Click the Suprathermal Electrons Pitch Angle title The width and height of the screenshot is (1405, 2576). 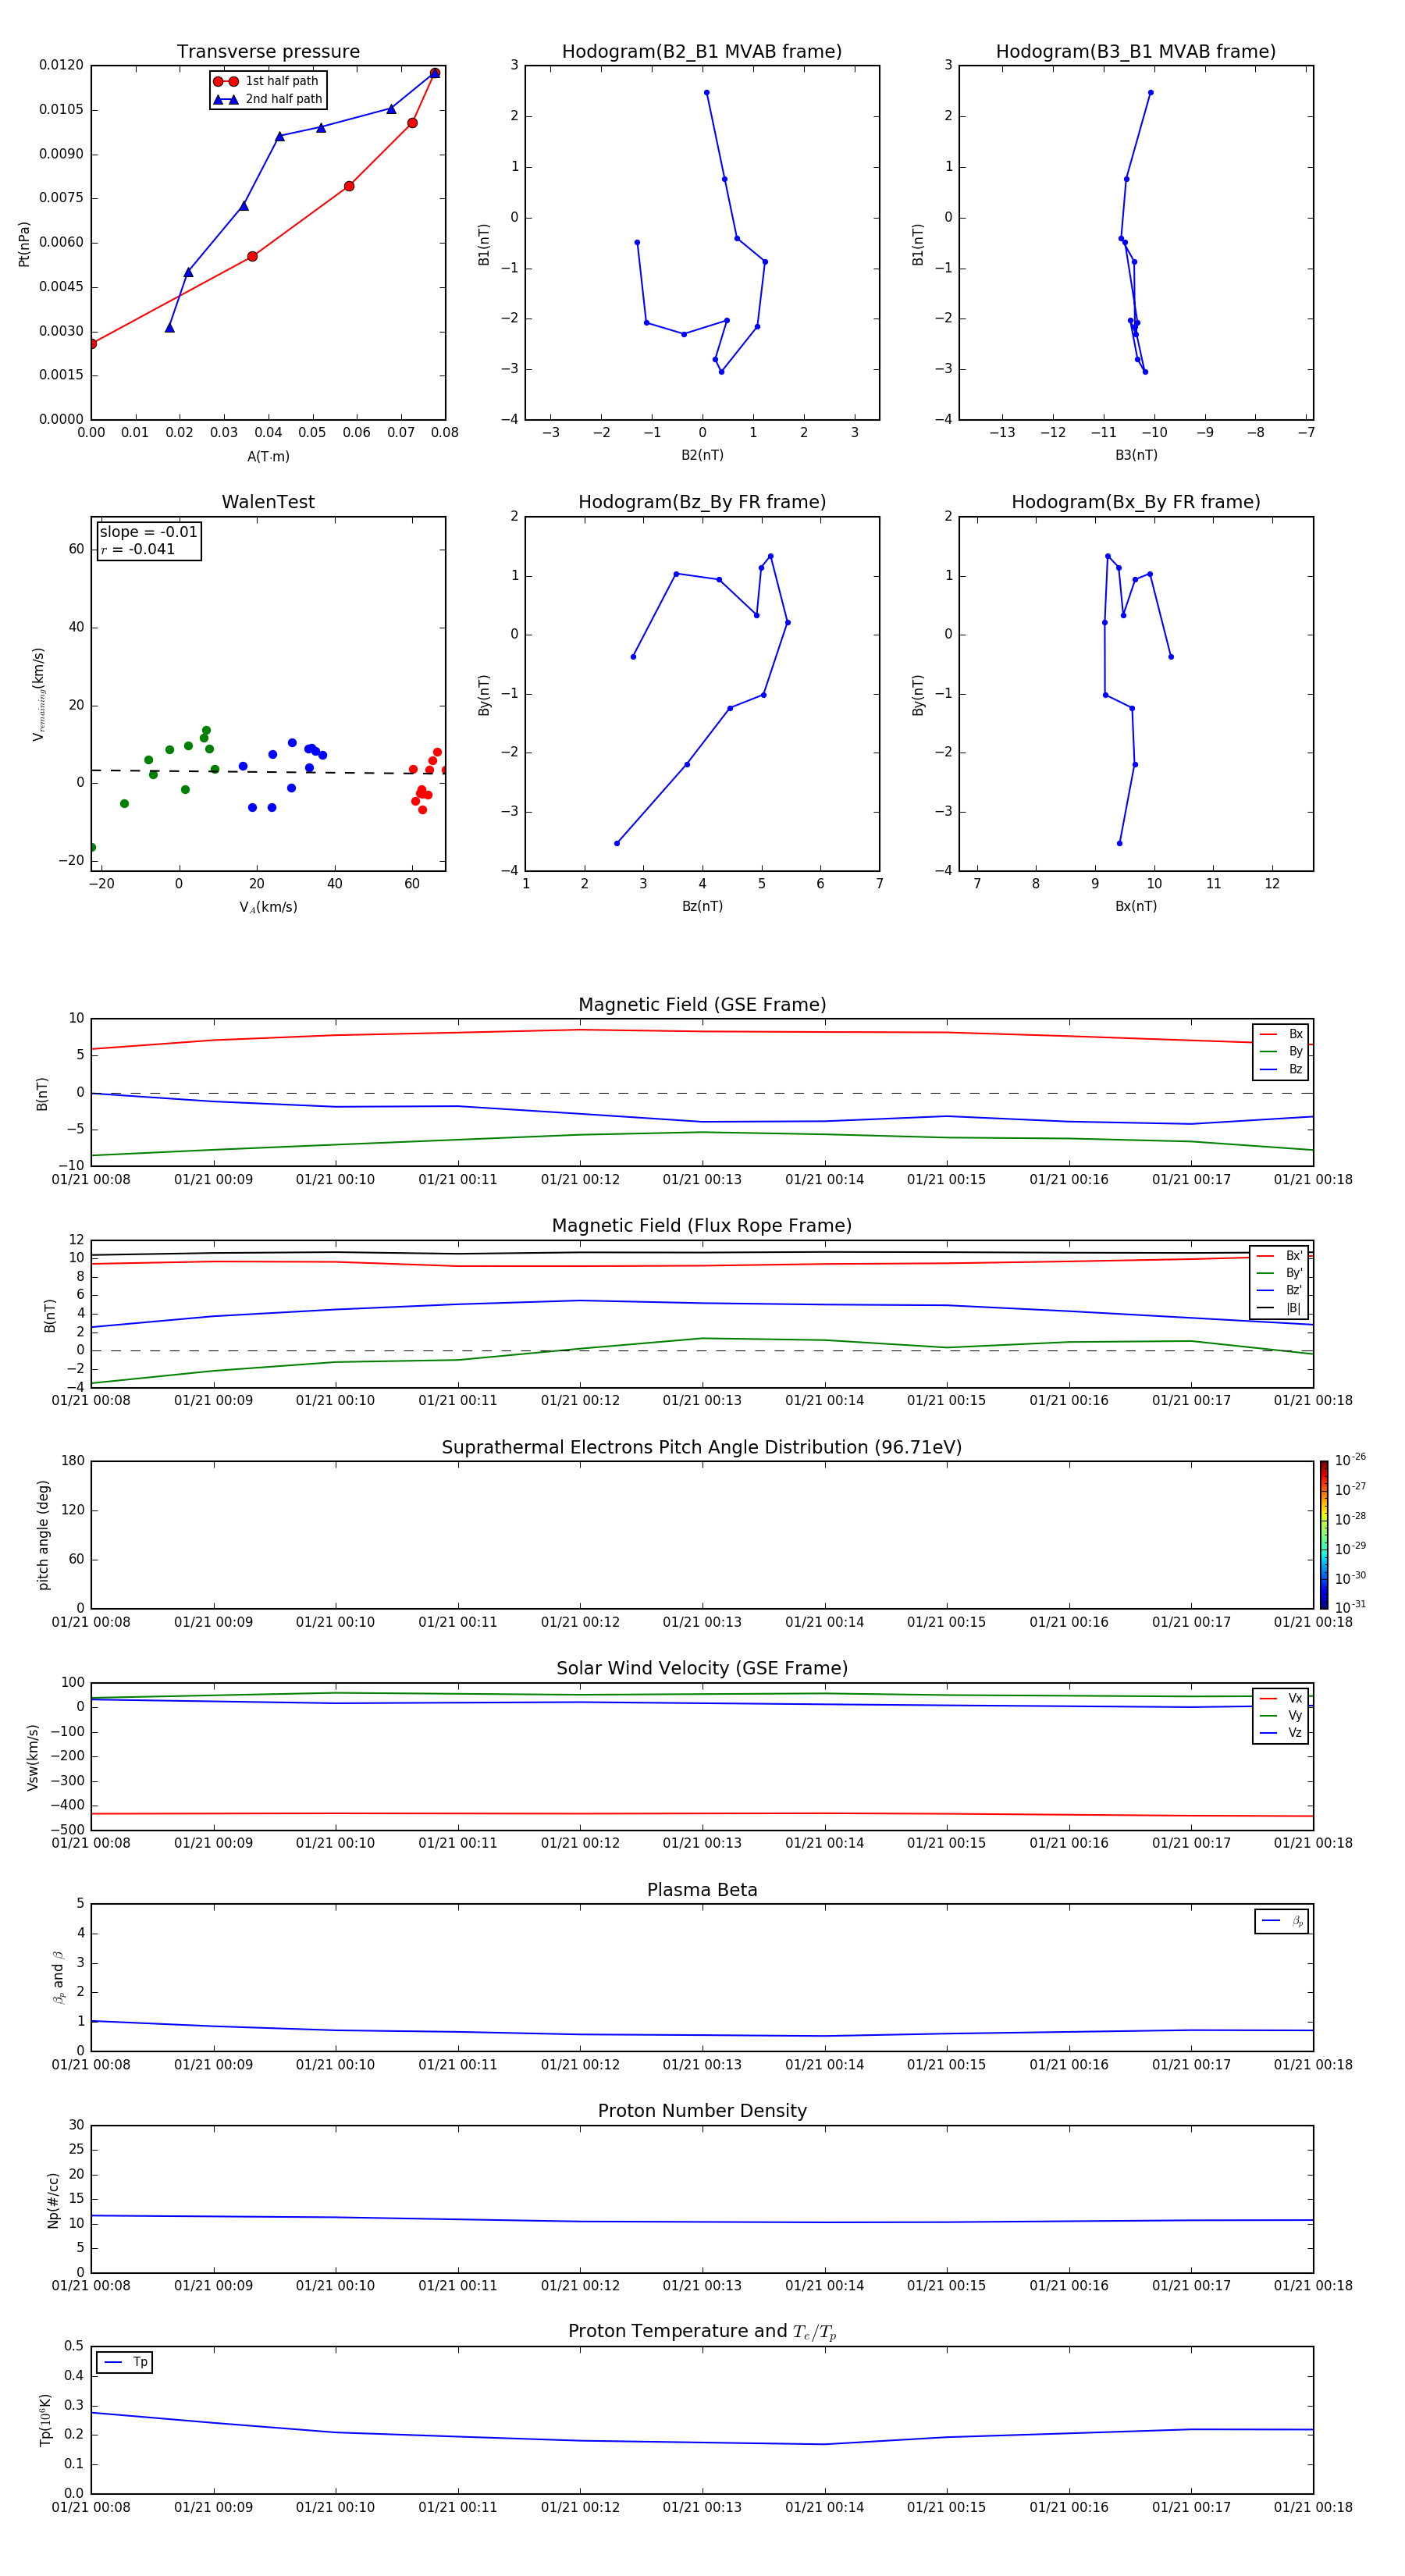click(702, 1448)
